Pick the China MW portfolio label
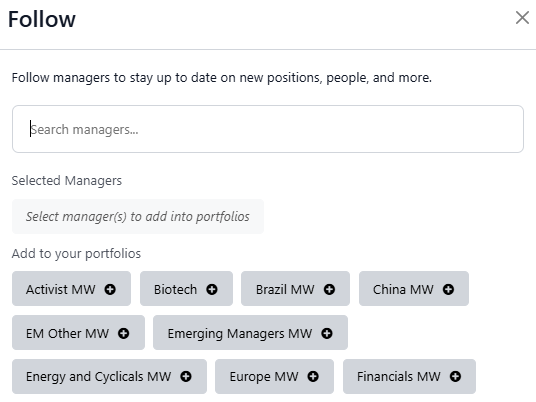 click(x=403, y=290)
